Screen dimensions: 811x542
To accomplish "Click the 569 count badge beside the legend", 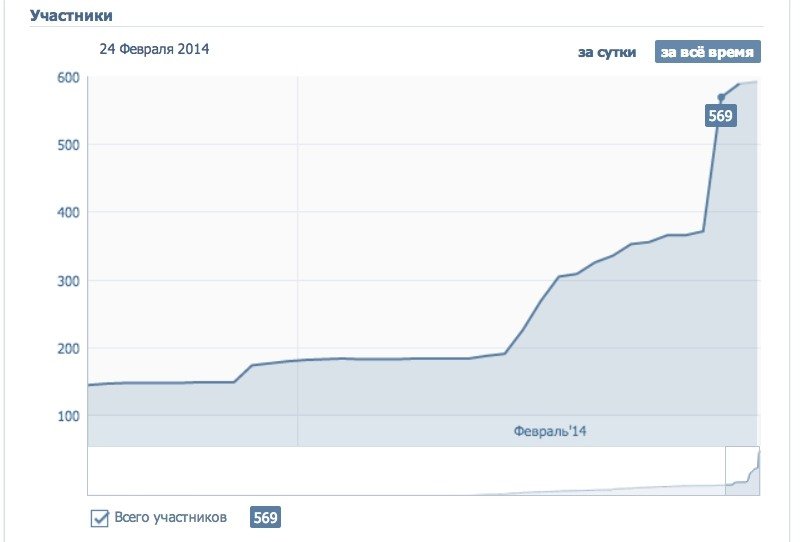I will (265, 518).
